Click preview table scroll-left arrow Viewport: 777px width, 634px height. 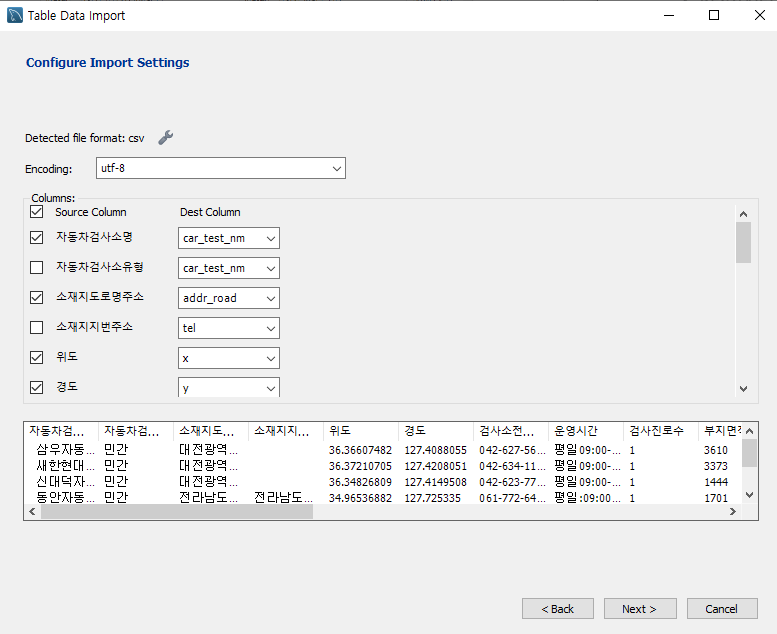click(x=32, y=512)
